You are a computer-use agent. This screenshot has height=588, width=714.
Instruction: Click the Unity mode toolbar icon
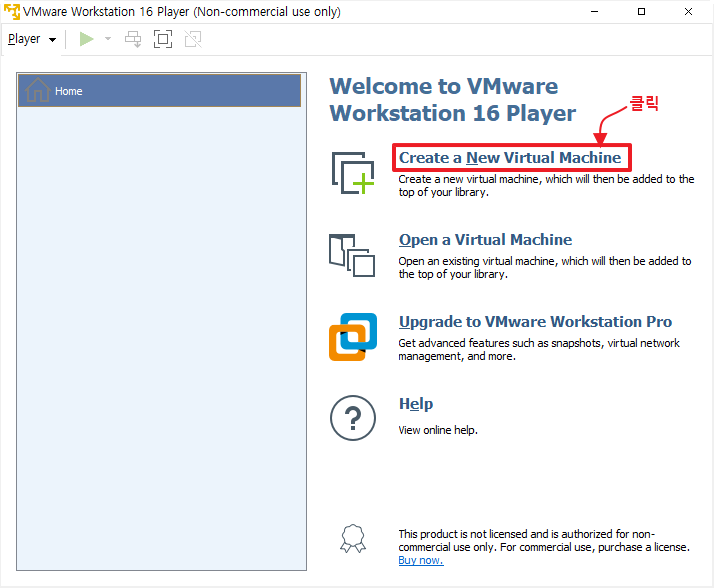[x=193, y=39]
